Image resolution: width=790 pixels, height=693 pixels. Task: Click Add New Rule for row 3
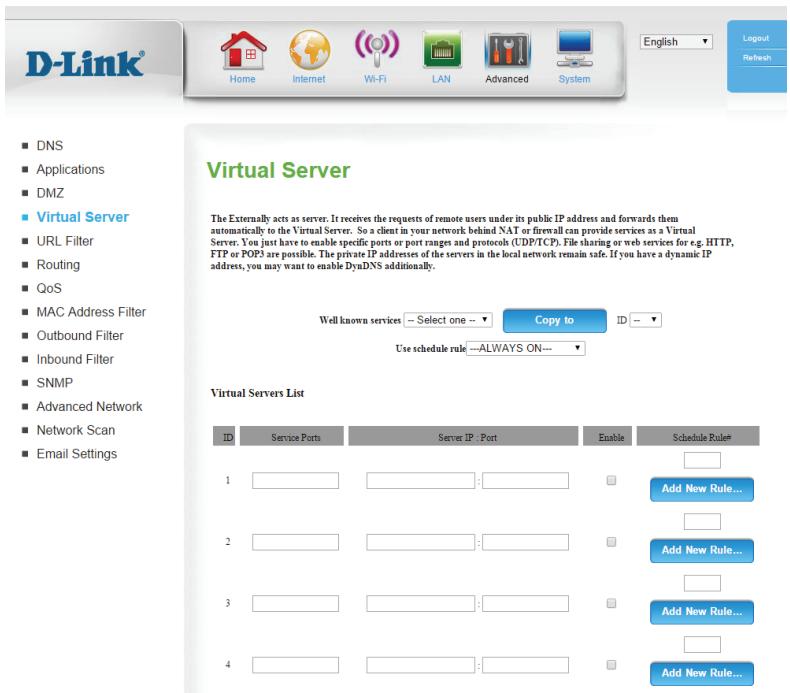point(702,612)
